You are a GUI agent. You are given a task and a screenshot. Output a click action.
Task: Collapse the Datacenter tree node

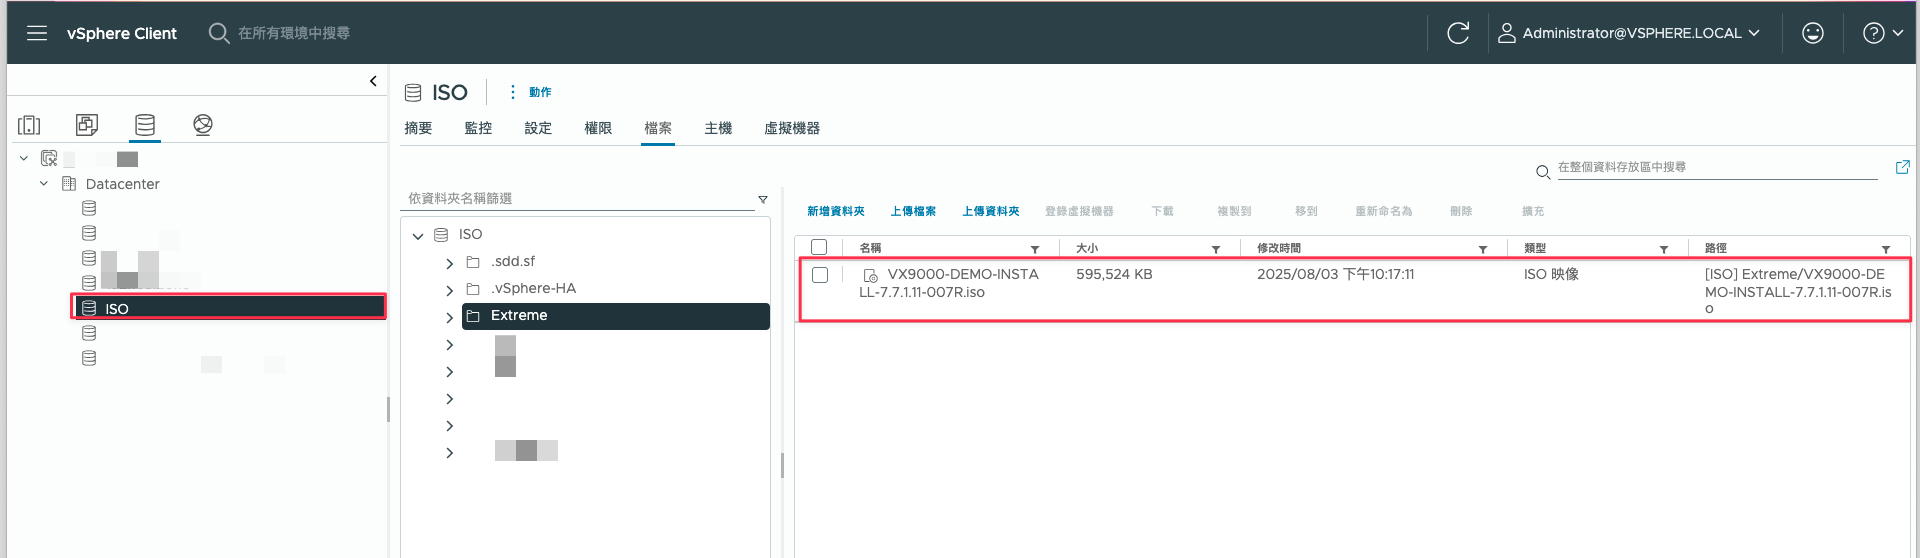pyautogui.click(x=44, y=184)
